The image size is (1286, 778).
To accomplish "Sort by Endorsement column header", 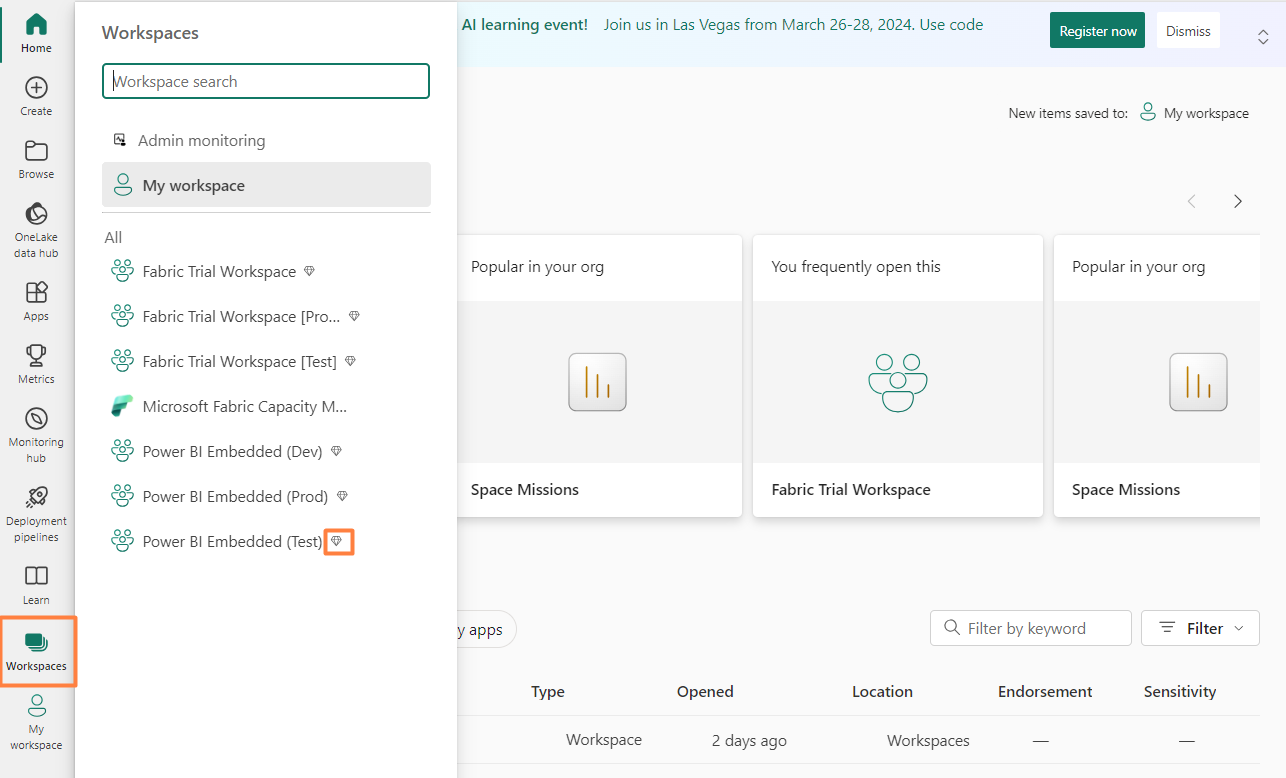I will point(1045,691).
